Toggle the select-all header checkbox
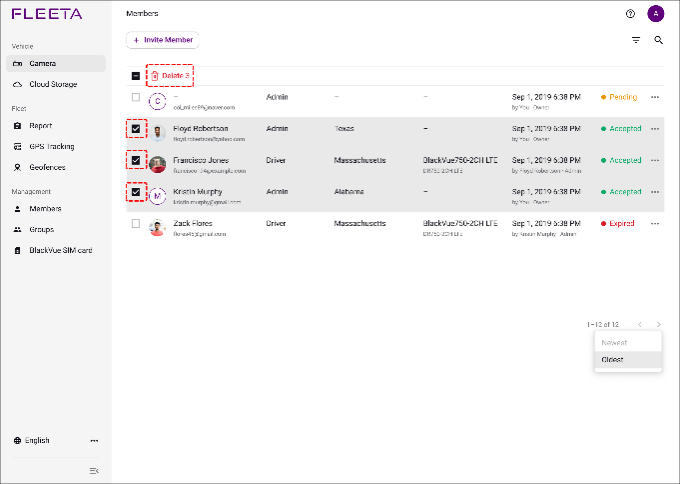The height and width of the screenshot is (484, 680). pos(136,76)
